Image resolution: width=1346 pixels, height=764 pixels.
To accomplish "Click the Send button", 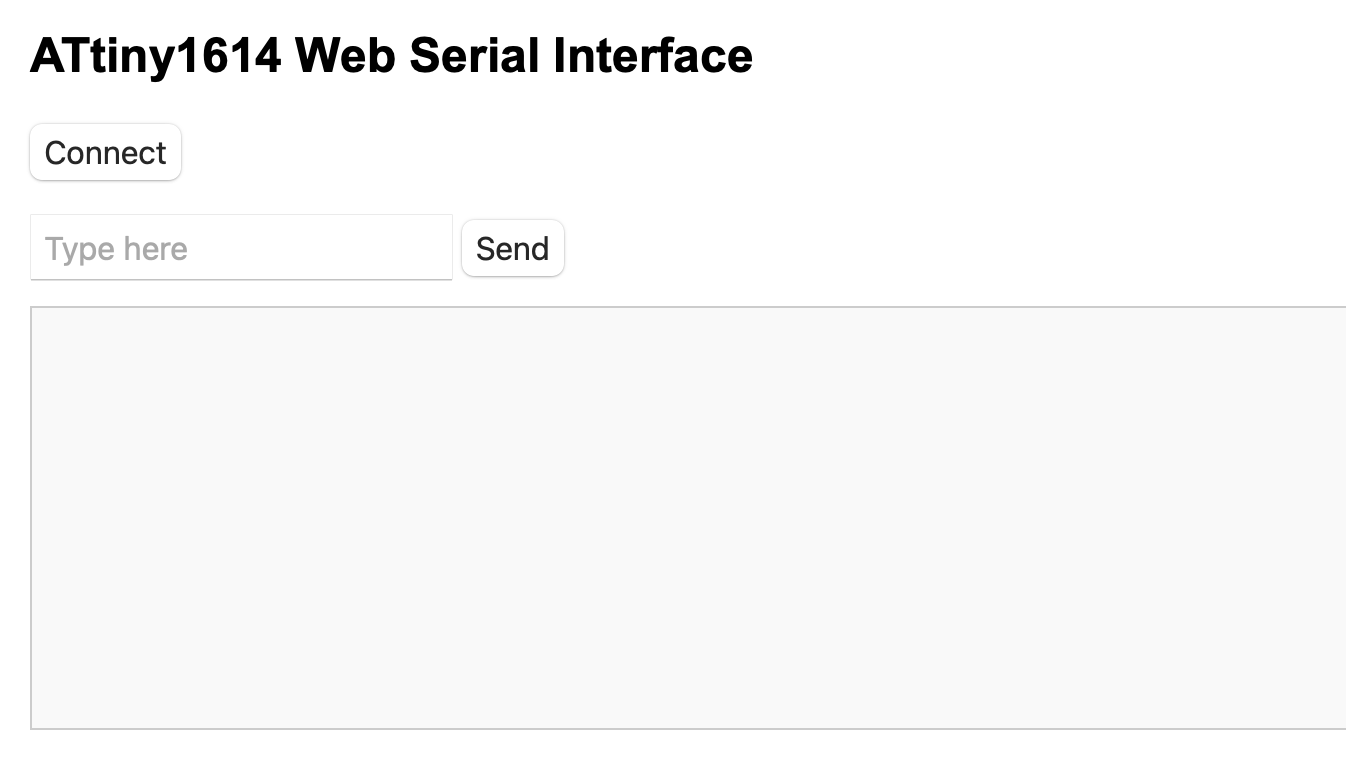I will (513, 248).
